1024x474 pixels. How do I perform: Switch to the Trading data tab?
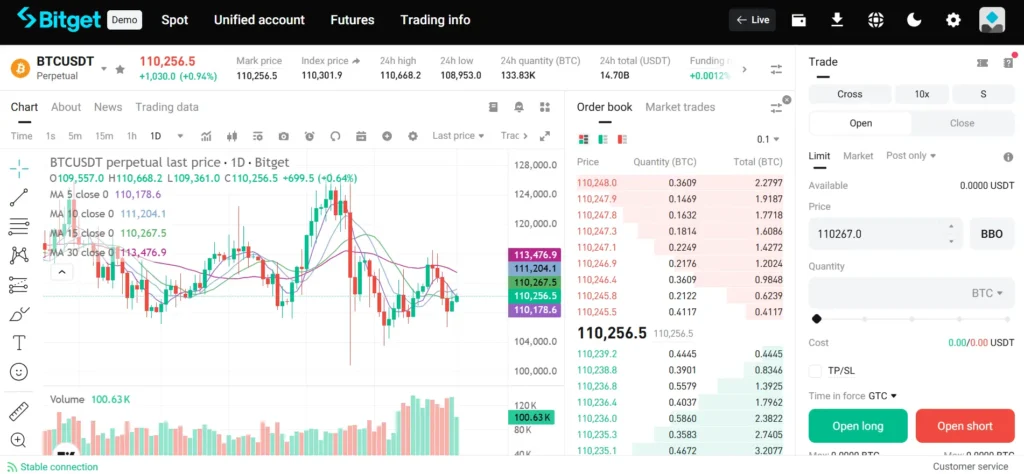coord(167,107)
